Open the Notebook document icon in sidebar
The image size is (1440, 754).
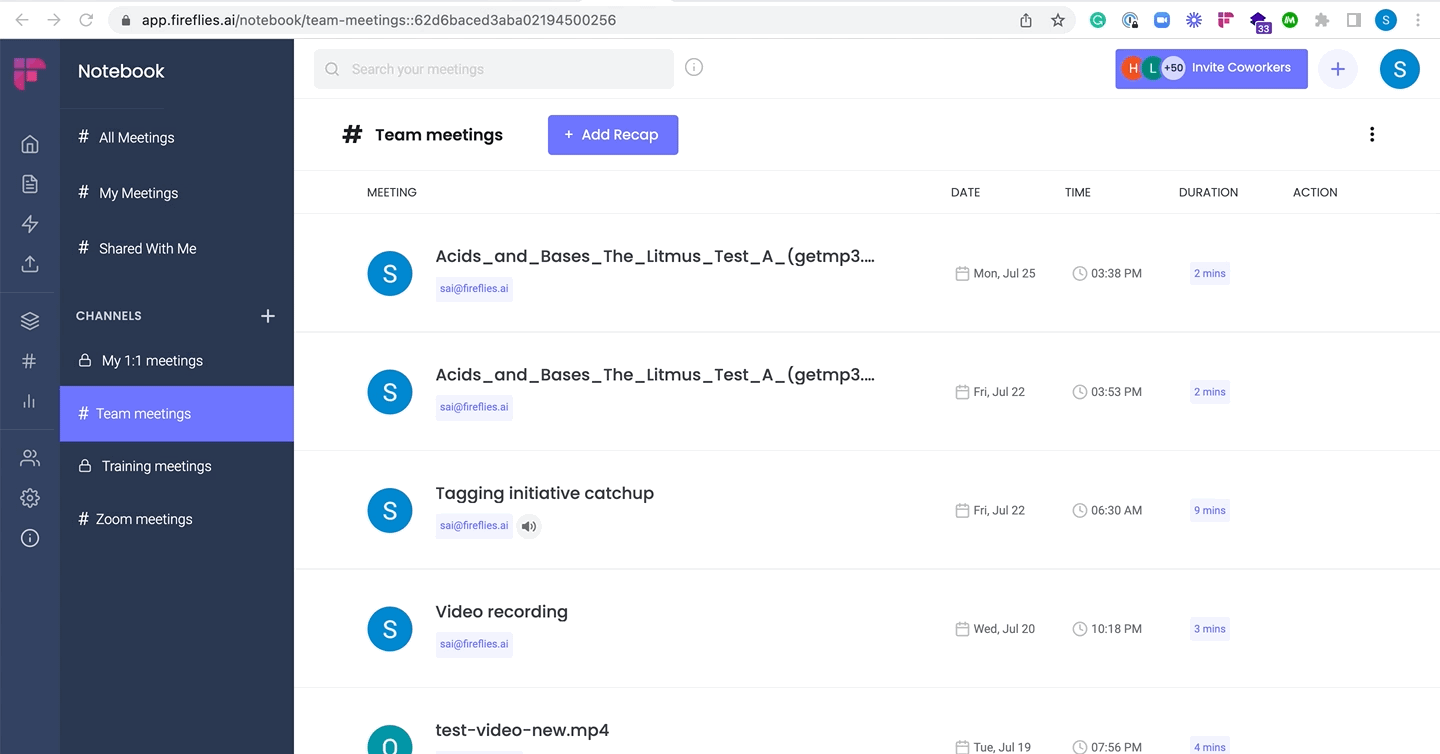30,184
